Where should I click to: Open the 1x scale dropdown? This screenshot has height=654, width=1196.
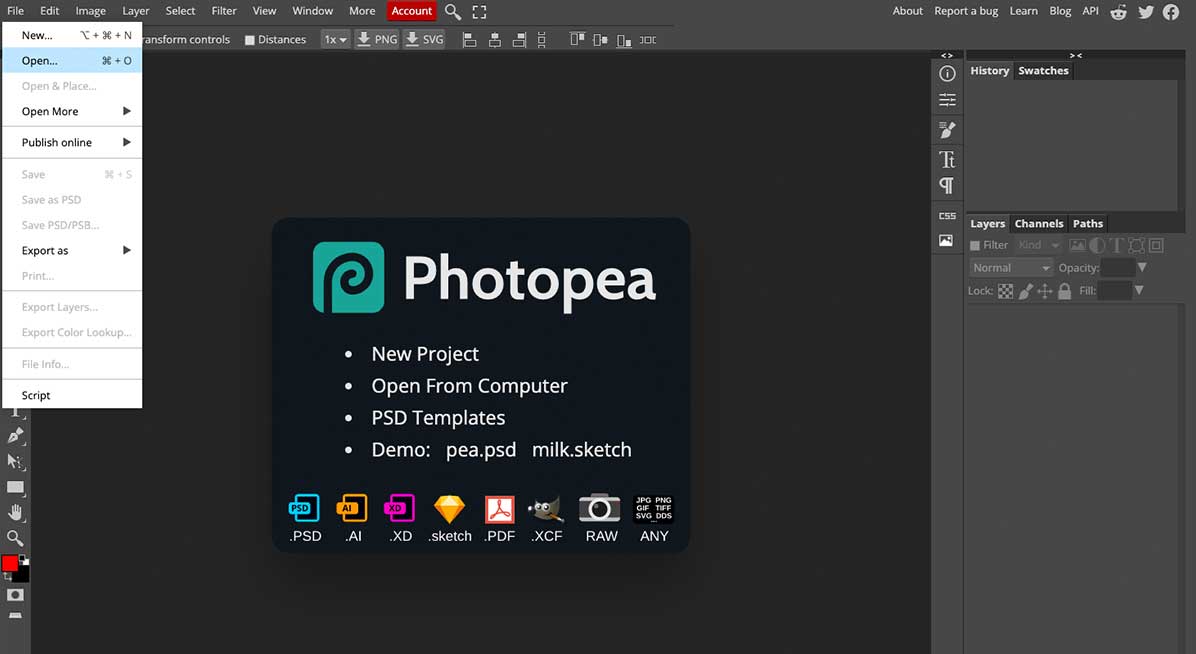(x=335, y=40)
